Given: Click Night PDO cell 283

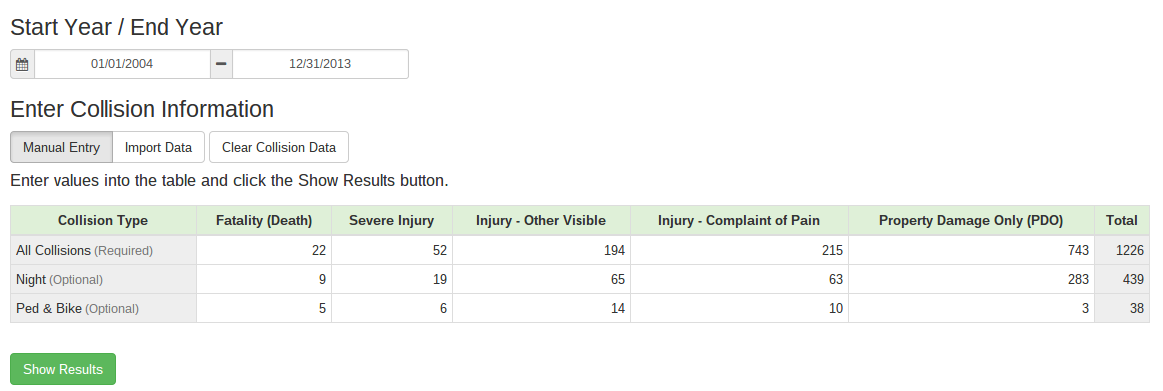Looking at the screenshot, I should pyautogui.click(x=972, y=279).
